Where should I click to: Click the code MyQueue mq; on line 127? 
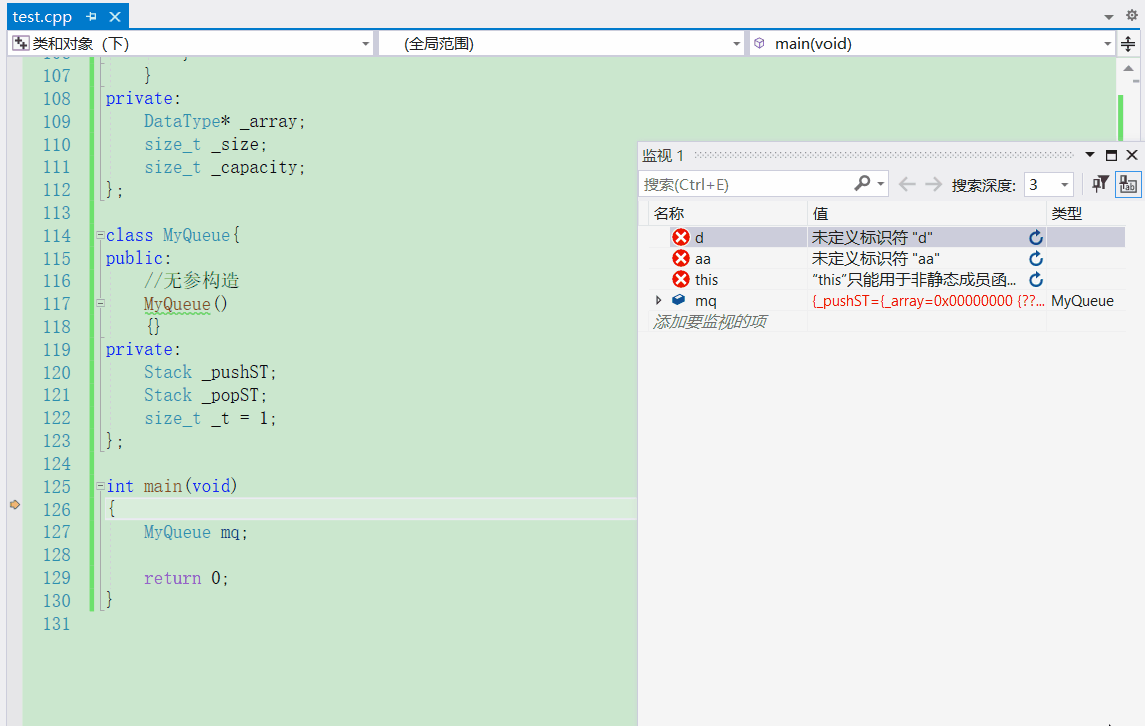(x=195, y=532)
